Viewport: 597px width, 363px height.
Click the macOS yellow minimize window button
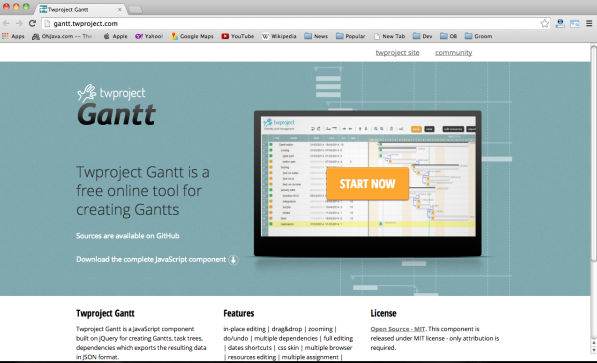(16, 6)
